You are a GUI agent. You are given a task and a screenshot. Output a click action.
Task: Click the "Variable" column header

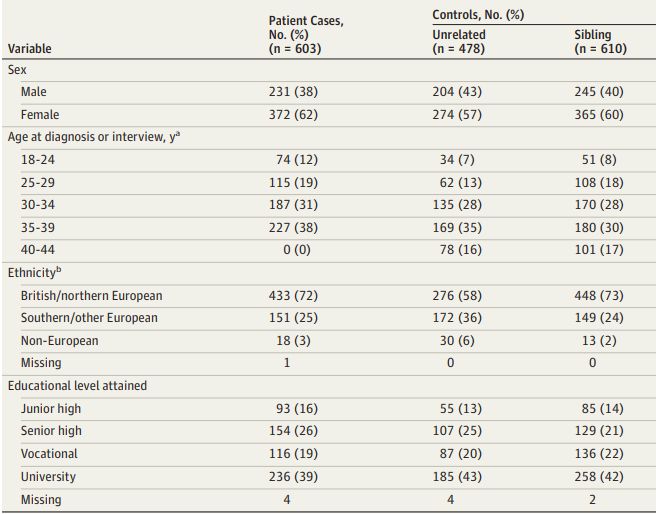point(29,48)
